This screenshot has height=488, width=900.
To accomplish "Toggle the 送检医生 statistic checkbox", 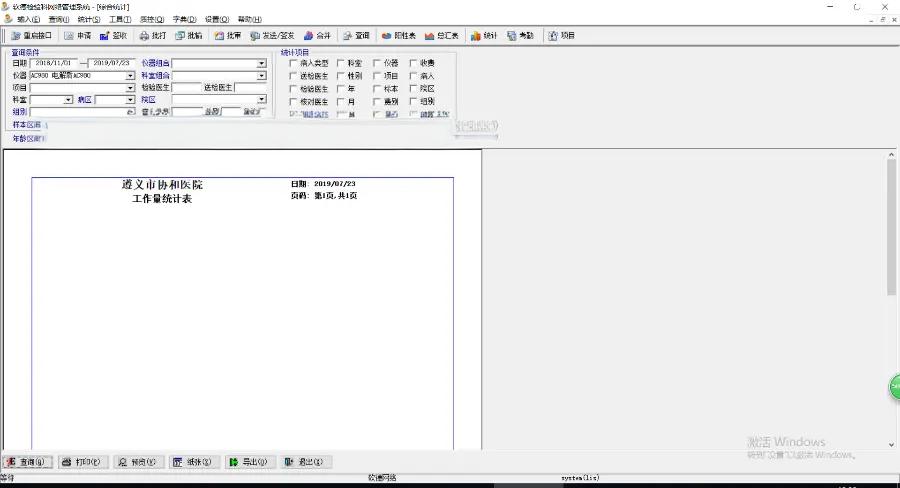I will 293,76.
